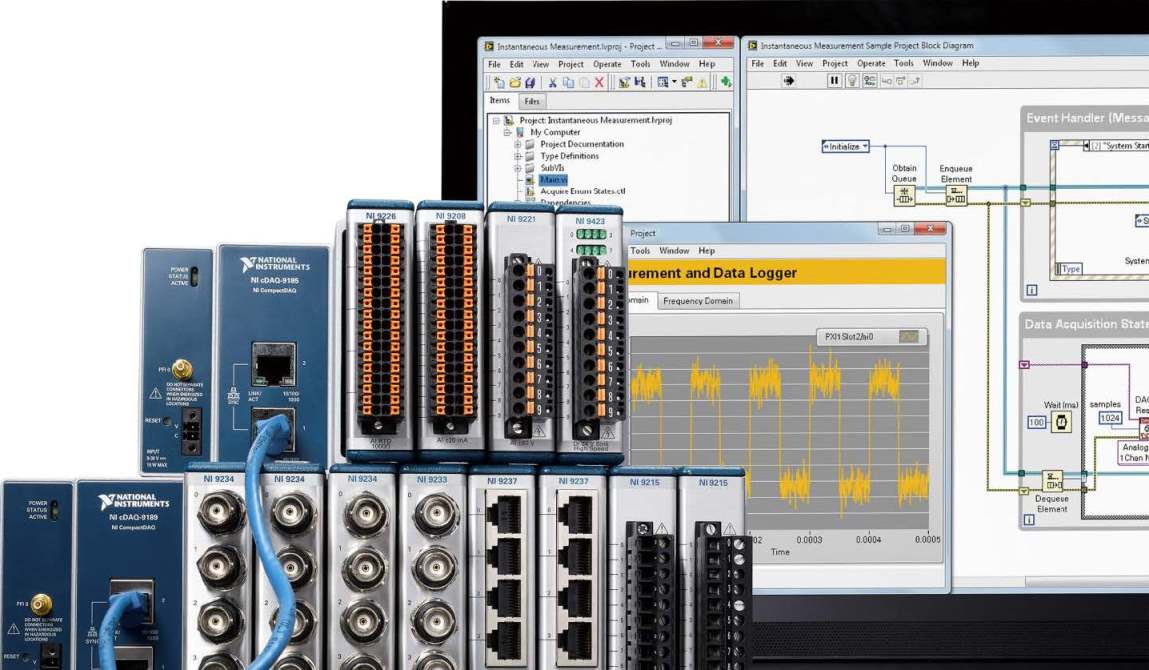Click the Wait (ms) timer node
The image size is (1149, 670).
point(1061,423)
